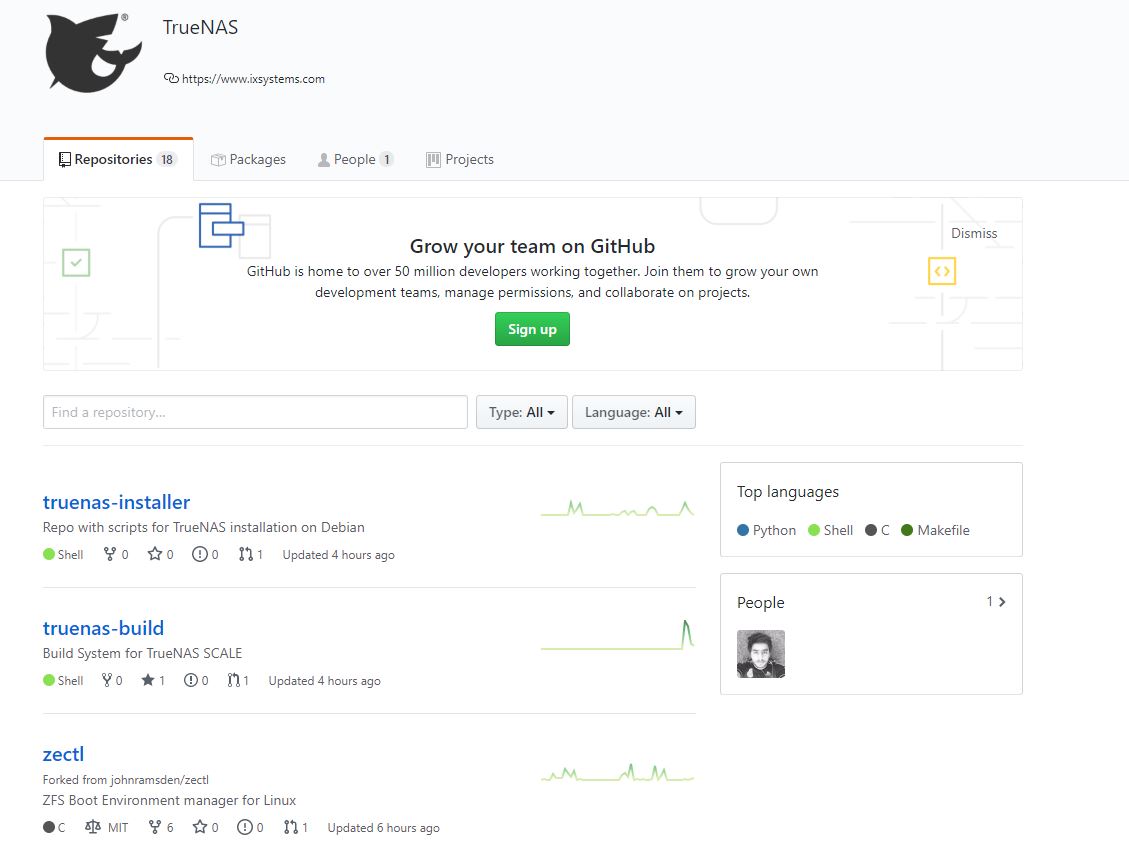Click the Shell language dot for truenas-build

(49, 680)
